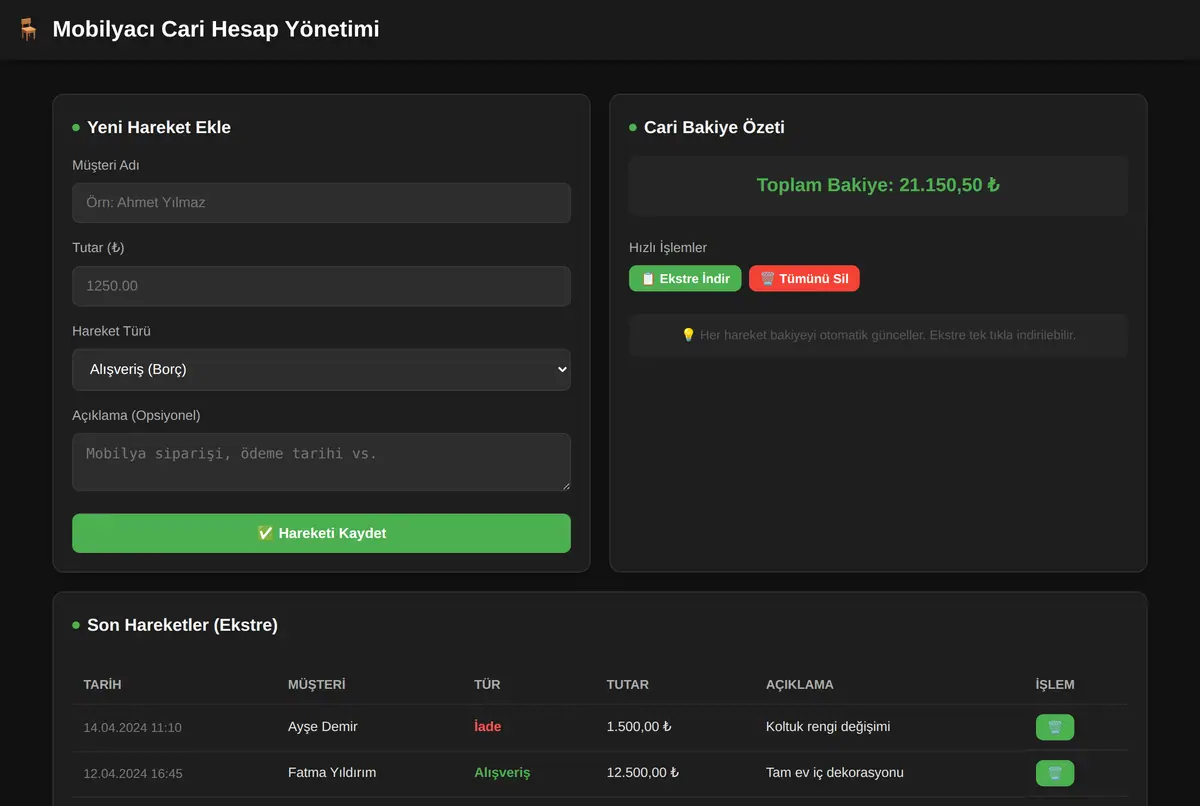Focus the Müşteri Adı input field
The height and width of the screenshot is (806, 1200).
tap(321, 202)
